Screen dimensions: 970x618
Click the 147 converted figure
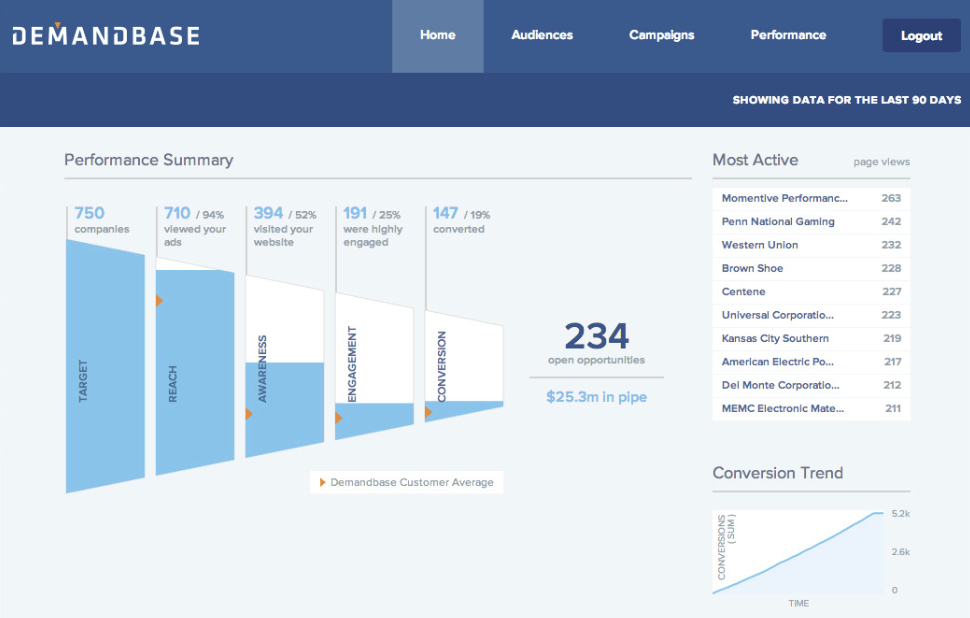(x=445, y=213)
